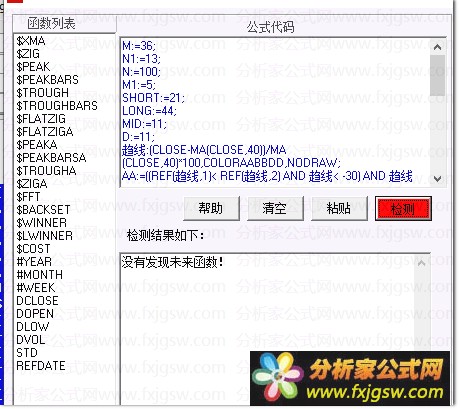Screen dimensions: 460x409
Task: Clear the formula with 清空 button
Action: pos(275,208)
